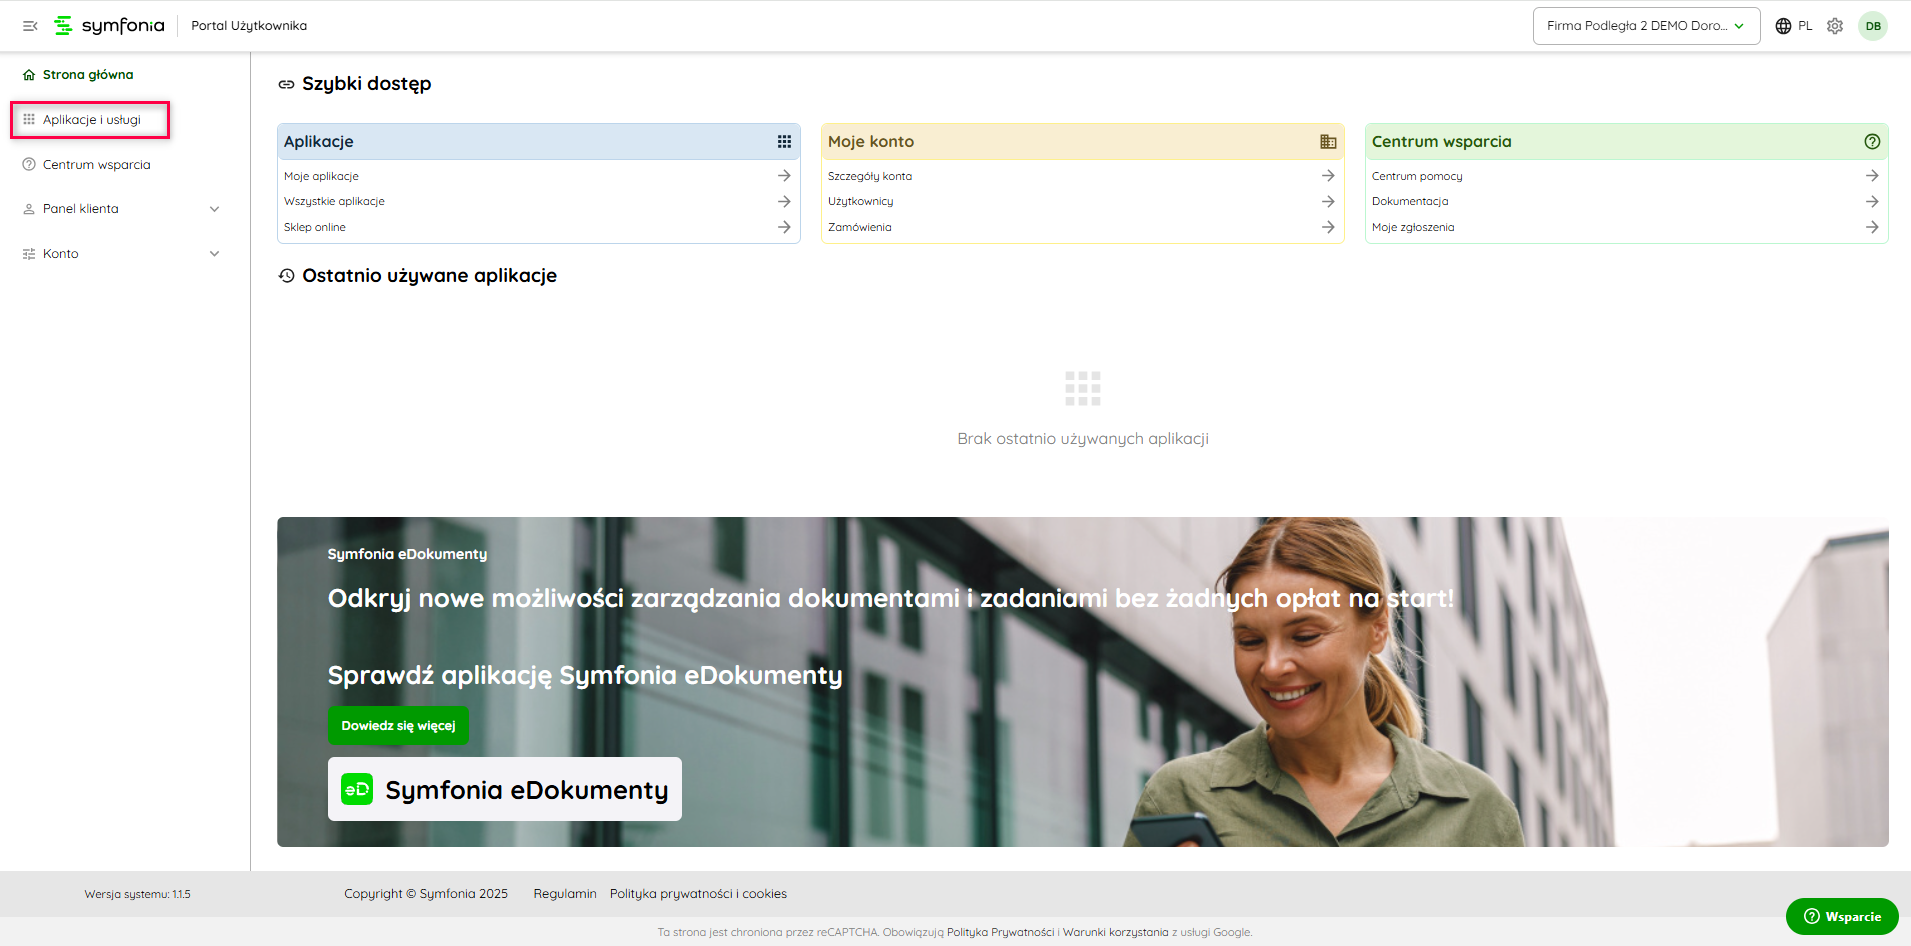Open the DB user avatar menu

pyautogui.click(x=1873, y=26)
